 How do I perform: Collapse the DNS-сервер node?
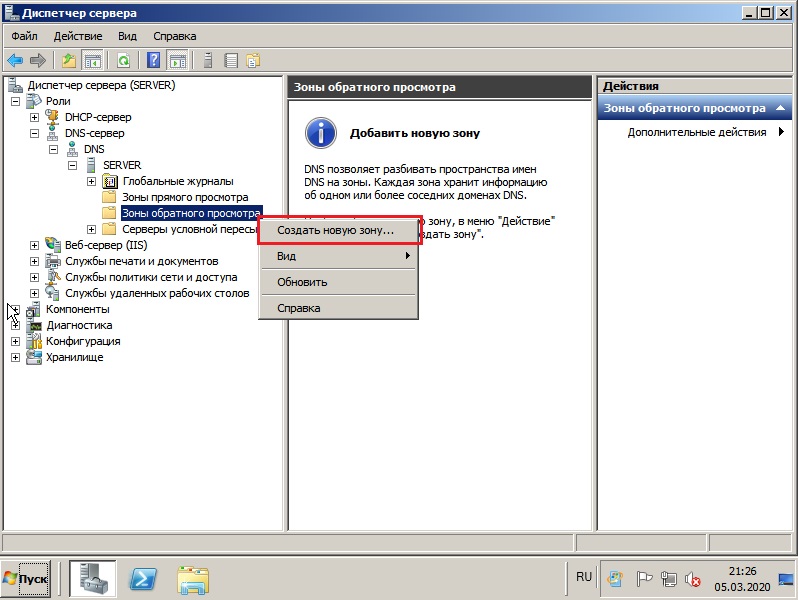(x=34, y=133)
